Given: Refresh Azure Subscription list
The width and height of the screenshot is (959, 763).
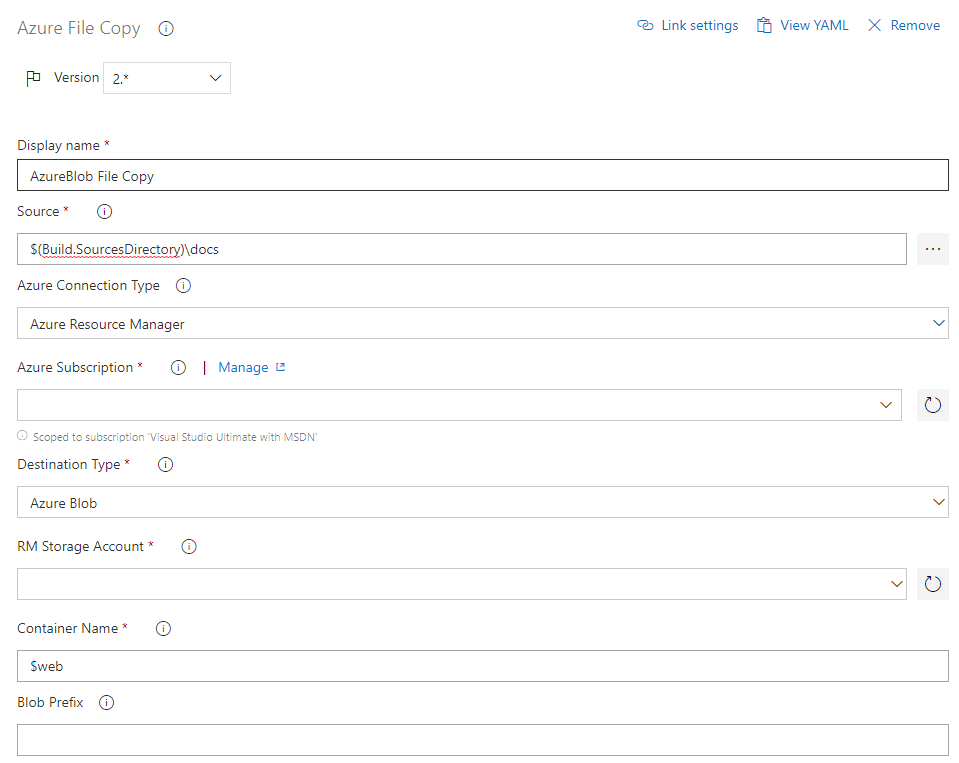Looking at the screenshot, I should click(933, 405).
